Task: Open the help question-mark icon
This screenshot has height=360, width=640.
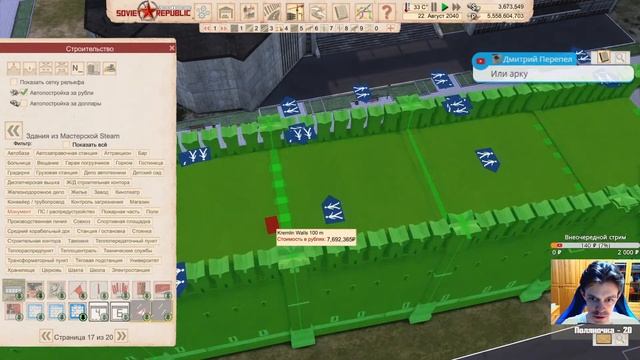Action: (x=386, y=11)
